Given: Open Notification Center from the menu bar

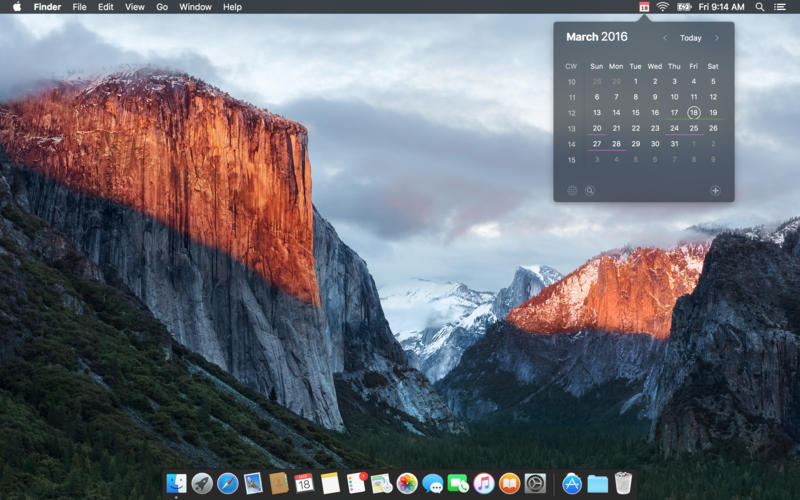Looking at the screenshot, I should 780,7.
